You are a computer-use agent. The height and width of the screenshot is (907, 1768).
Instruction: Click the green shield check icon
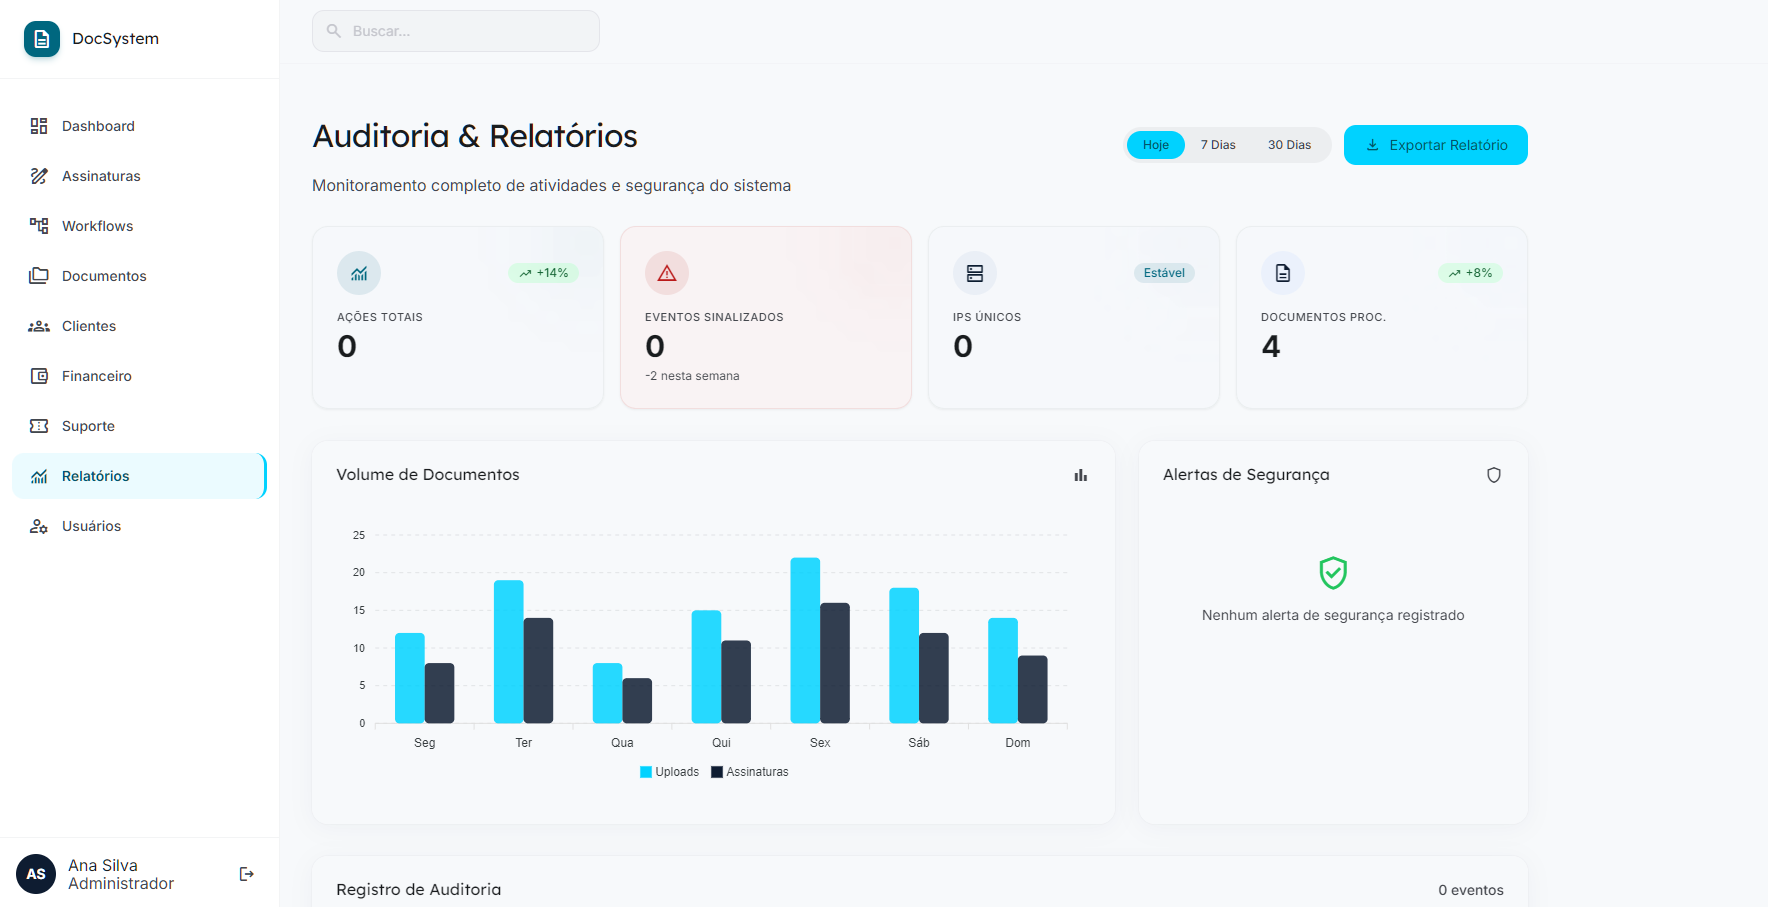[x=1333, y=573]
